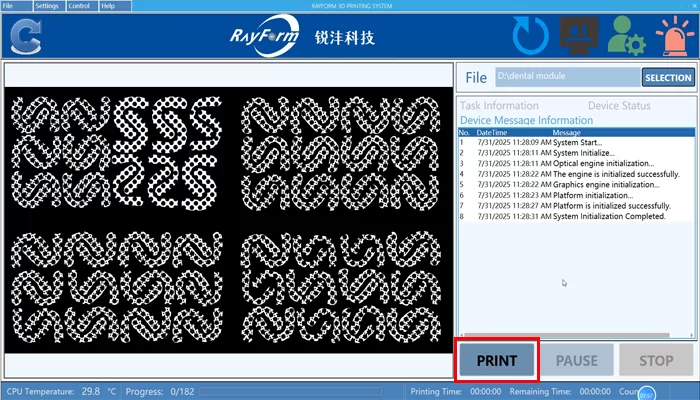Click the 'No.' column header

[x=464, y=133]
